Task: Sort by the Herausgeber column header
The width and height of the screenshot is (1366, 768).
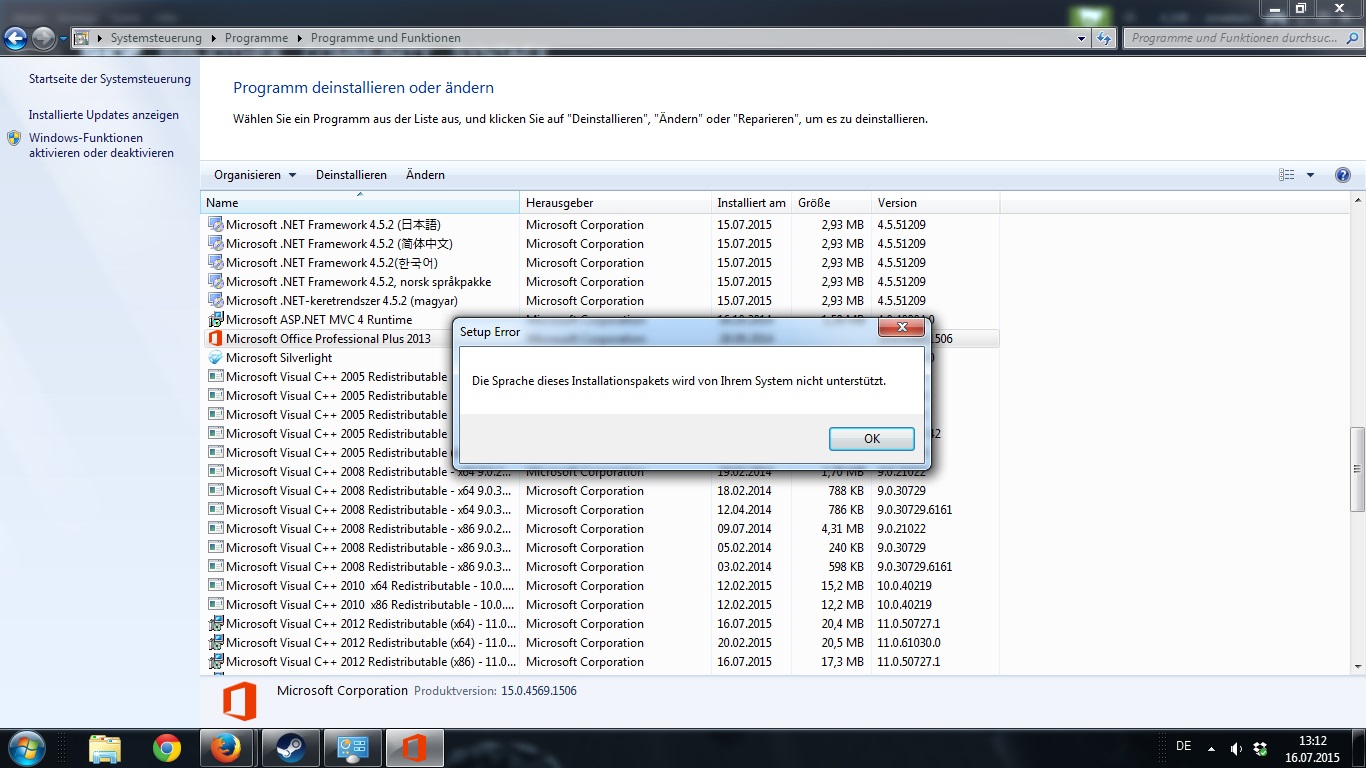Action: click(x=616, y=203)
